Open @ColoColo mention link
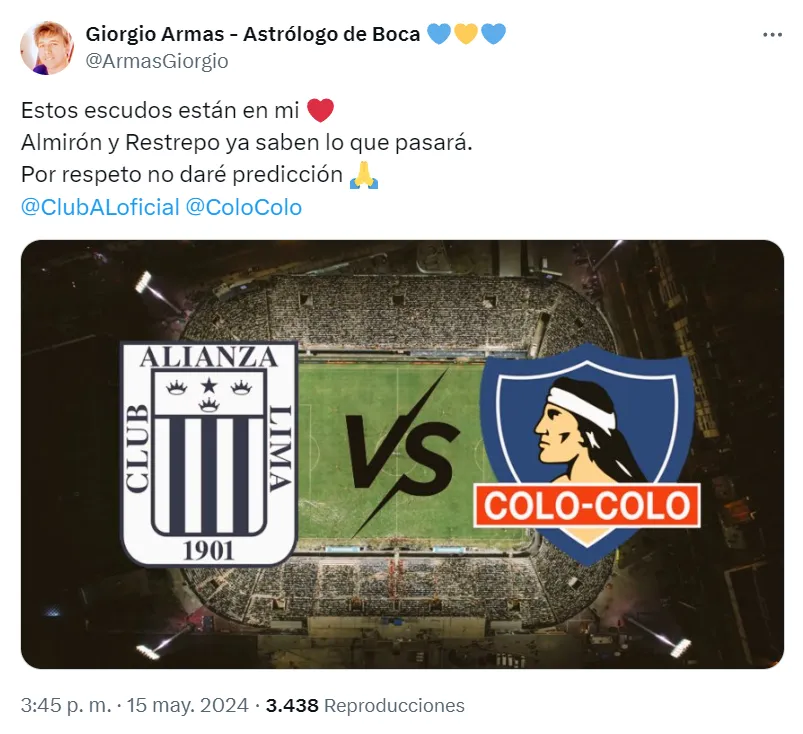This screenshot has width=803, height=734. [243, 207]
